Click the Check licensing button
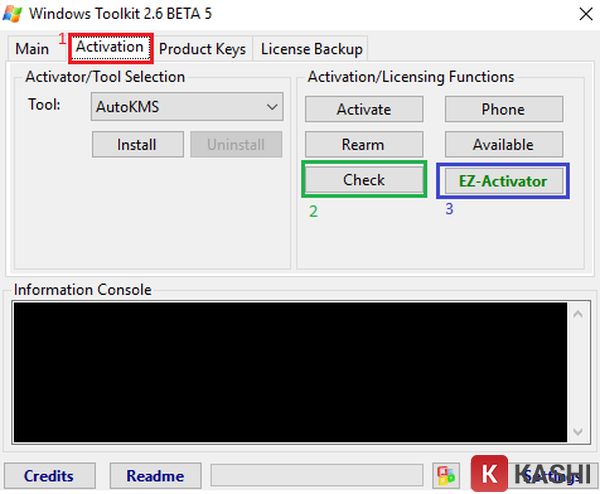This screenshot has width=600, height=494. coord(364,179)
